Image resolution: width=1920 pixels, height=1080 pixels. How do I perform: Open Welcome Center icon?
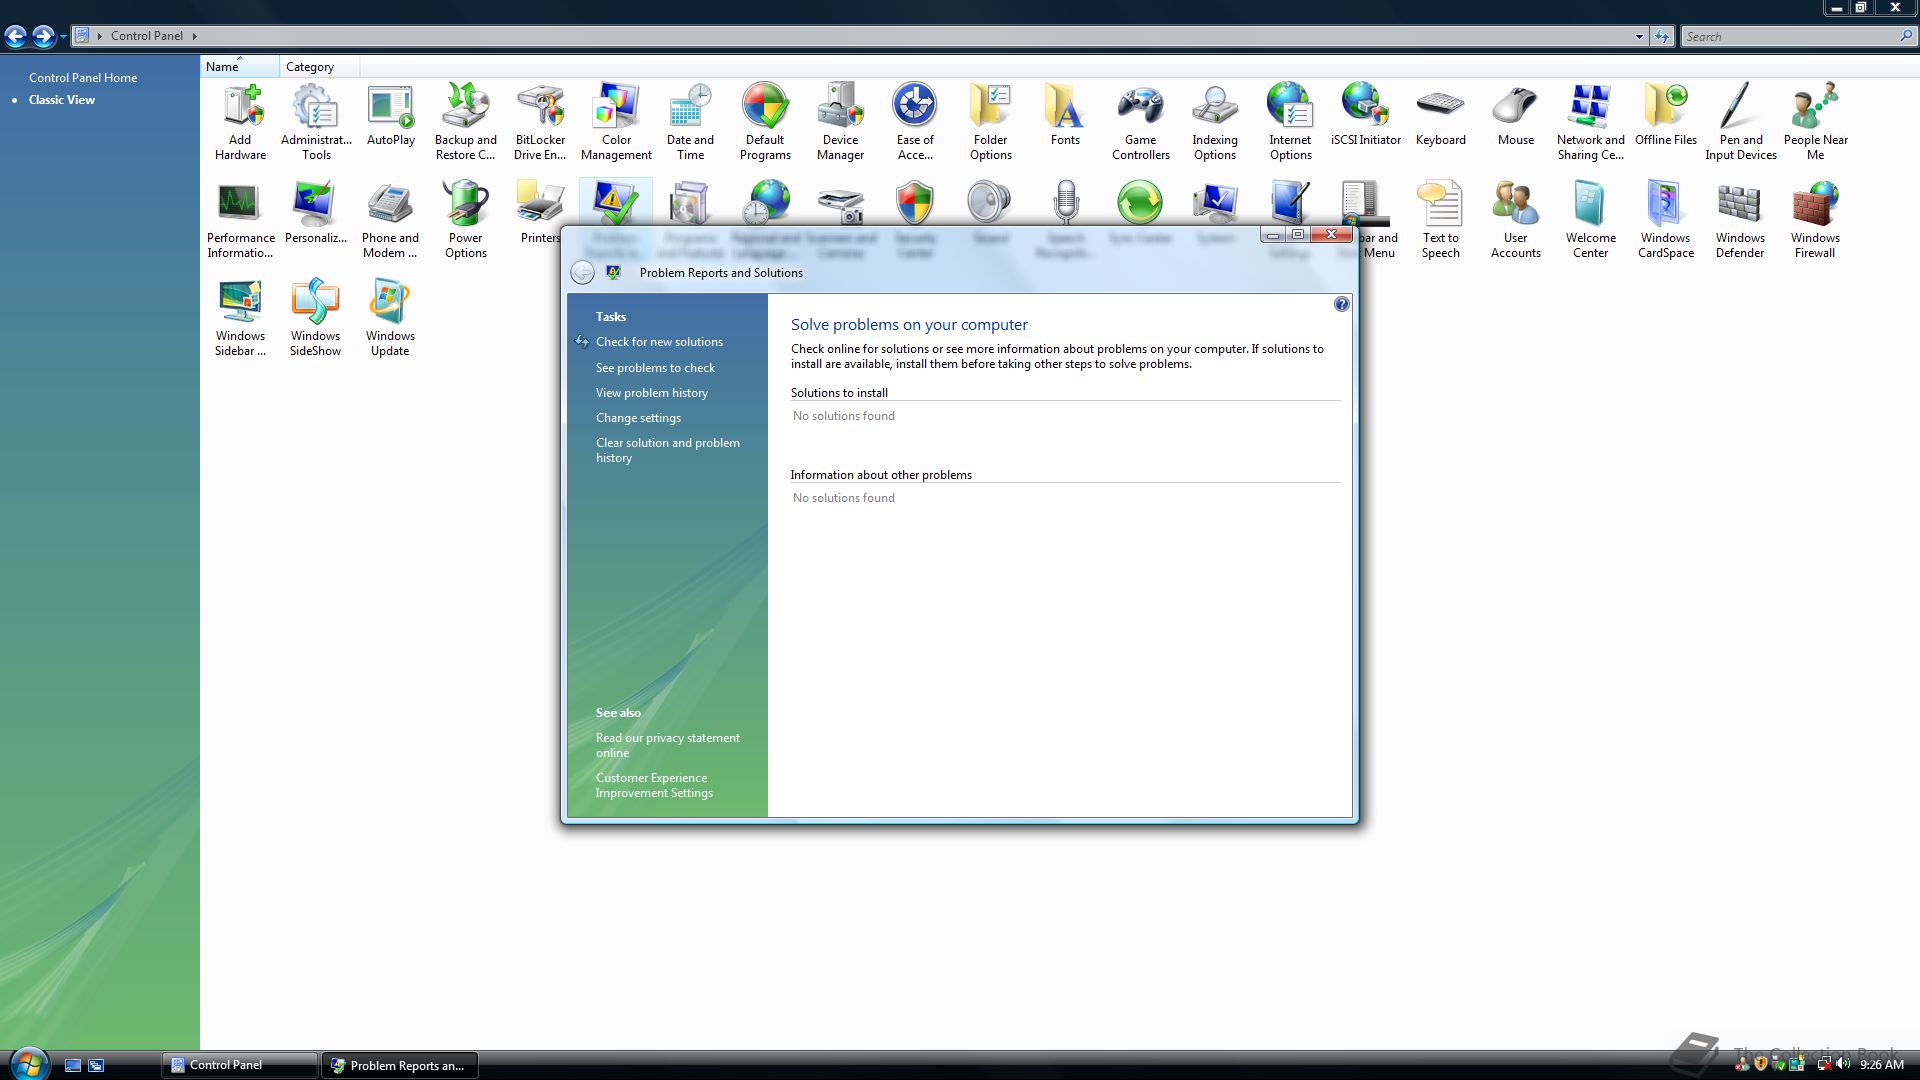click(x=1591, y=219)
